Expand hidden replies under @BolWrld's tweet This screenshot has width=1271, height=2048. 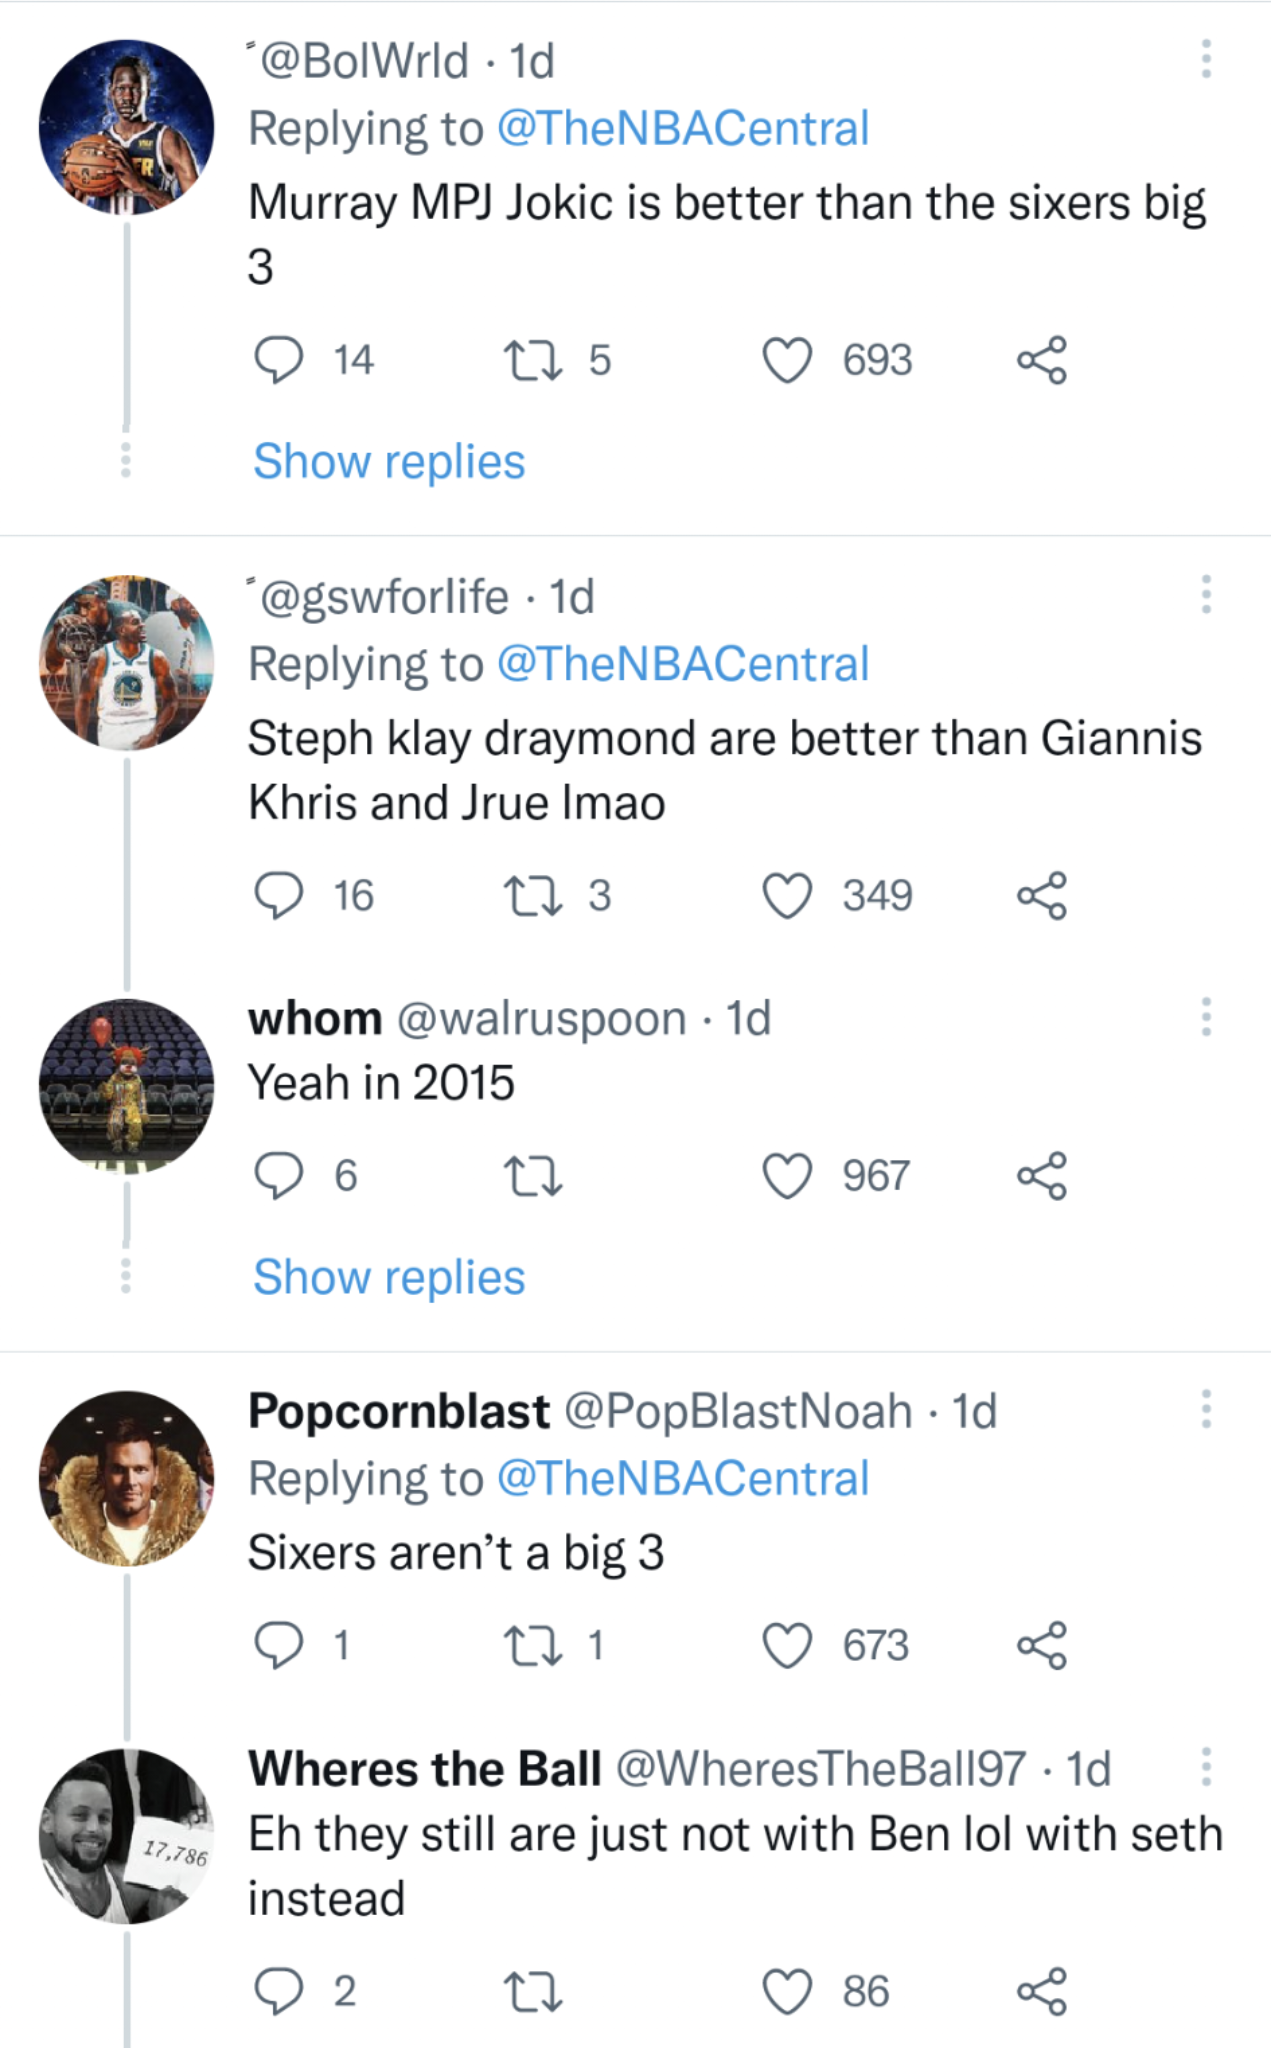(x=388, y=461)
